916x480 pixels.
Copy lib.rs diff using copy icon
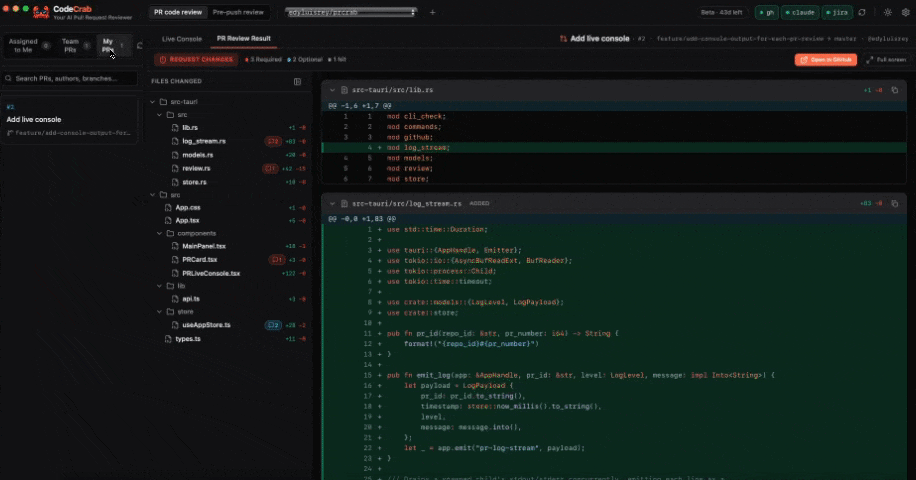pyautogui.click(x=894, y=90)
